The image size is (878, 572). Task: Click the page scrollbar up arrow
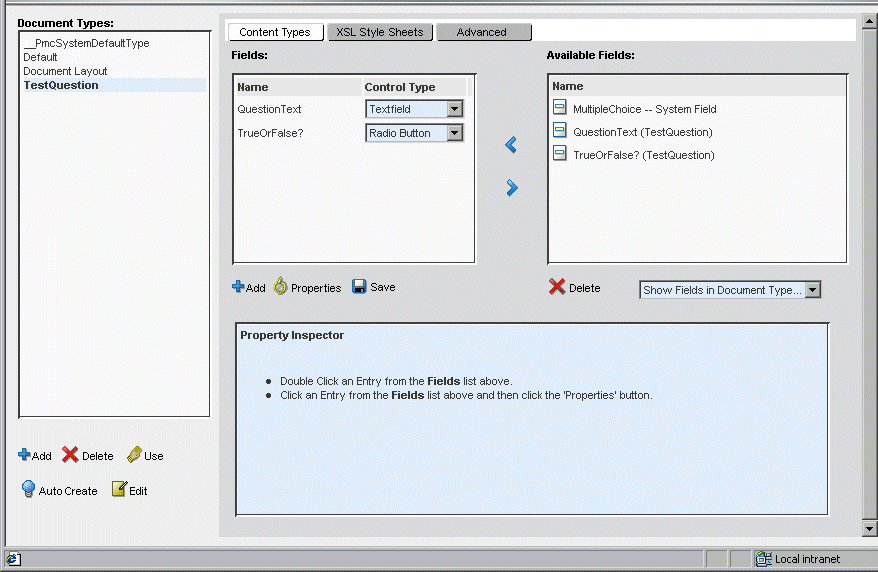pos(869,21)
